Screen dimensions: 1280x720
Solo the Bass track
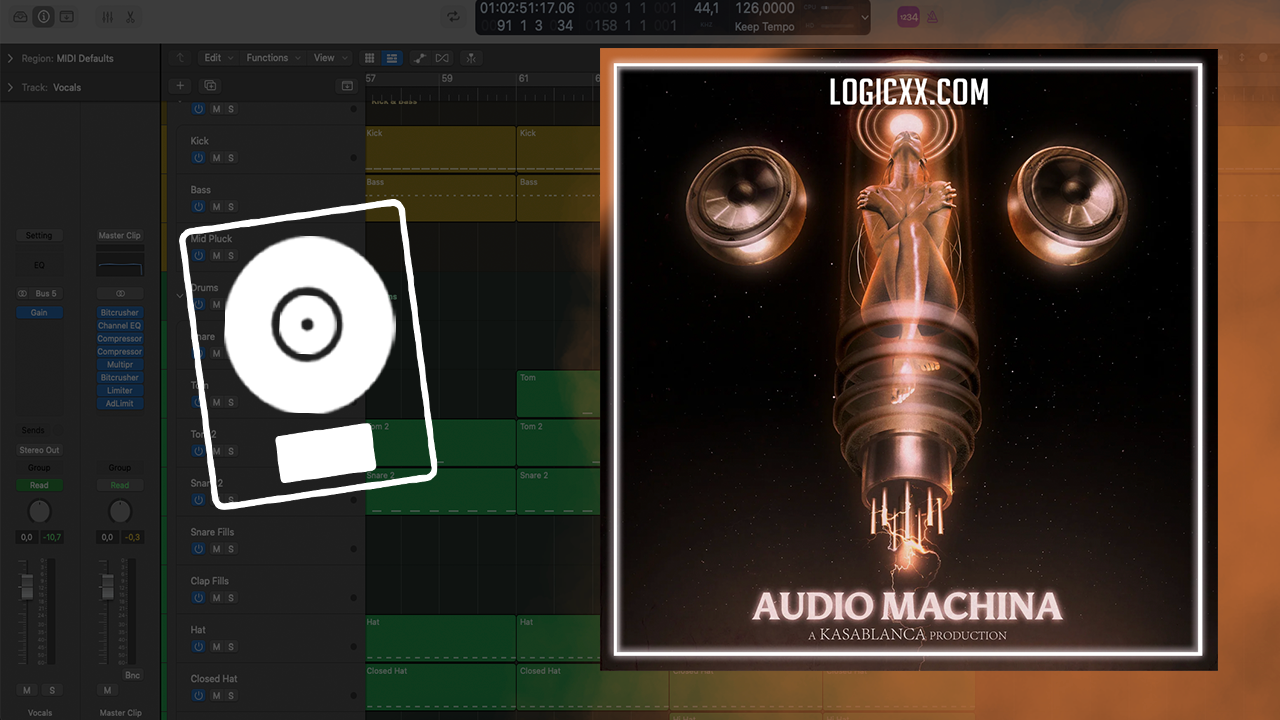click(x=231, y=207)
